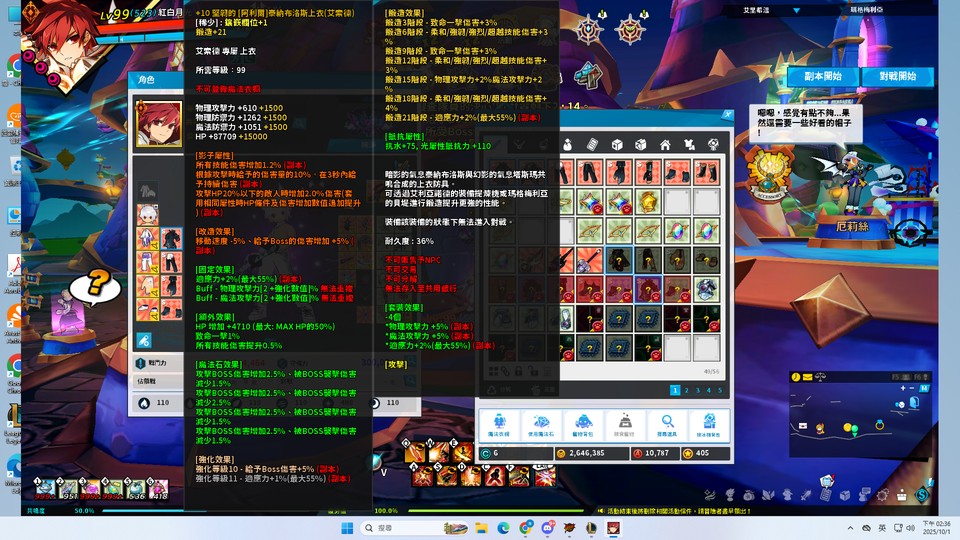Go to inventory page 5
Viewport: 960px width, 540px height.
coord(721,390)
